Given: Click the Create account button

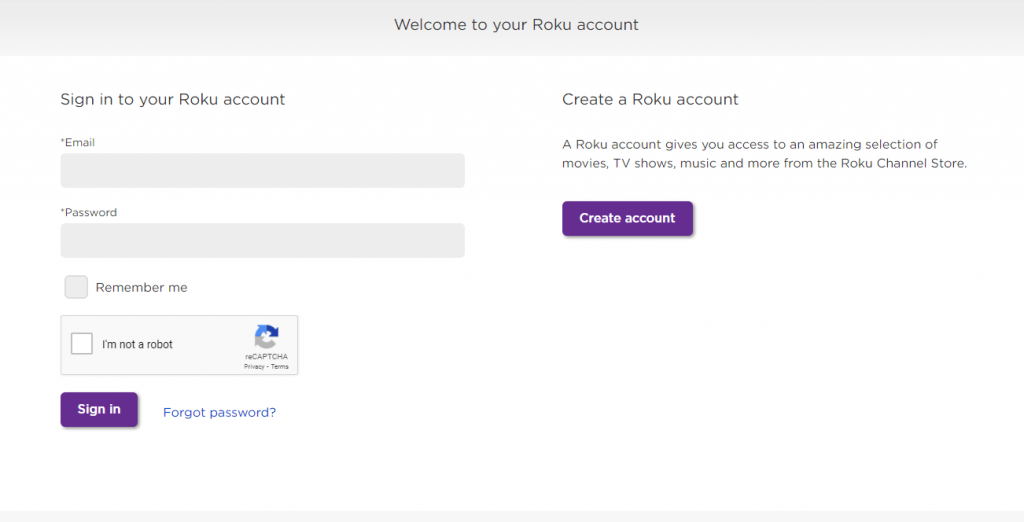Looking at the screenshot, I should [x=628, y=218].
